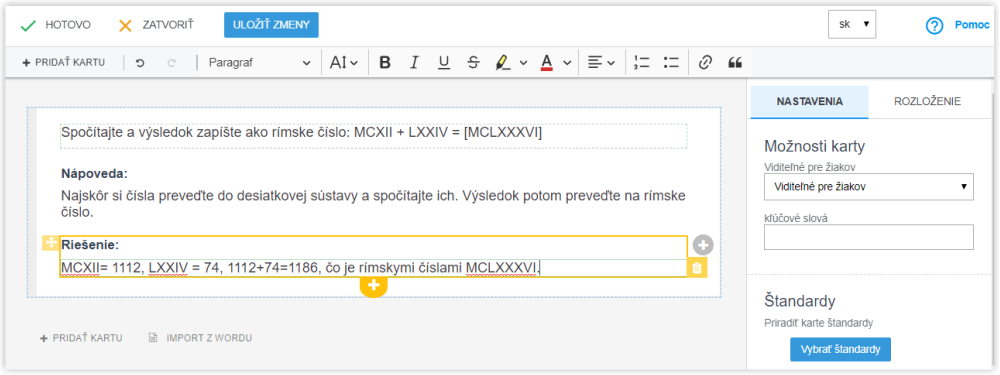Create a bulleted list
This screenshot has width=1000, height=375.
pyautogui.click(x=671, y=62)
